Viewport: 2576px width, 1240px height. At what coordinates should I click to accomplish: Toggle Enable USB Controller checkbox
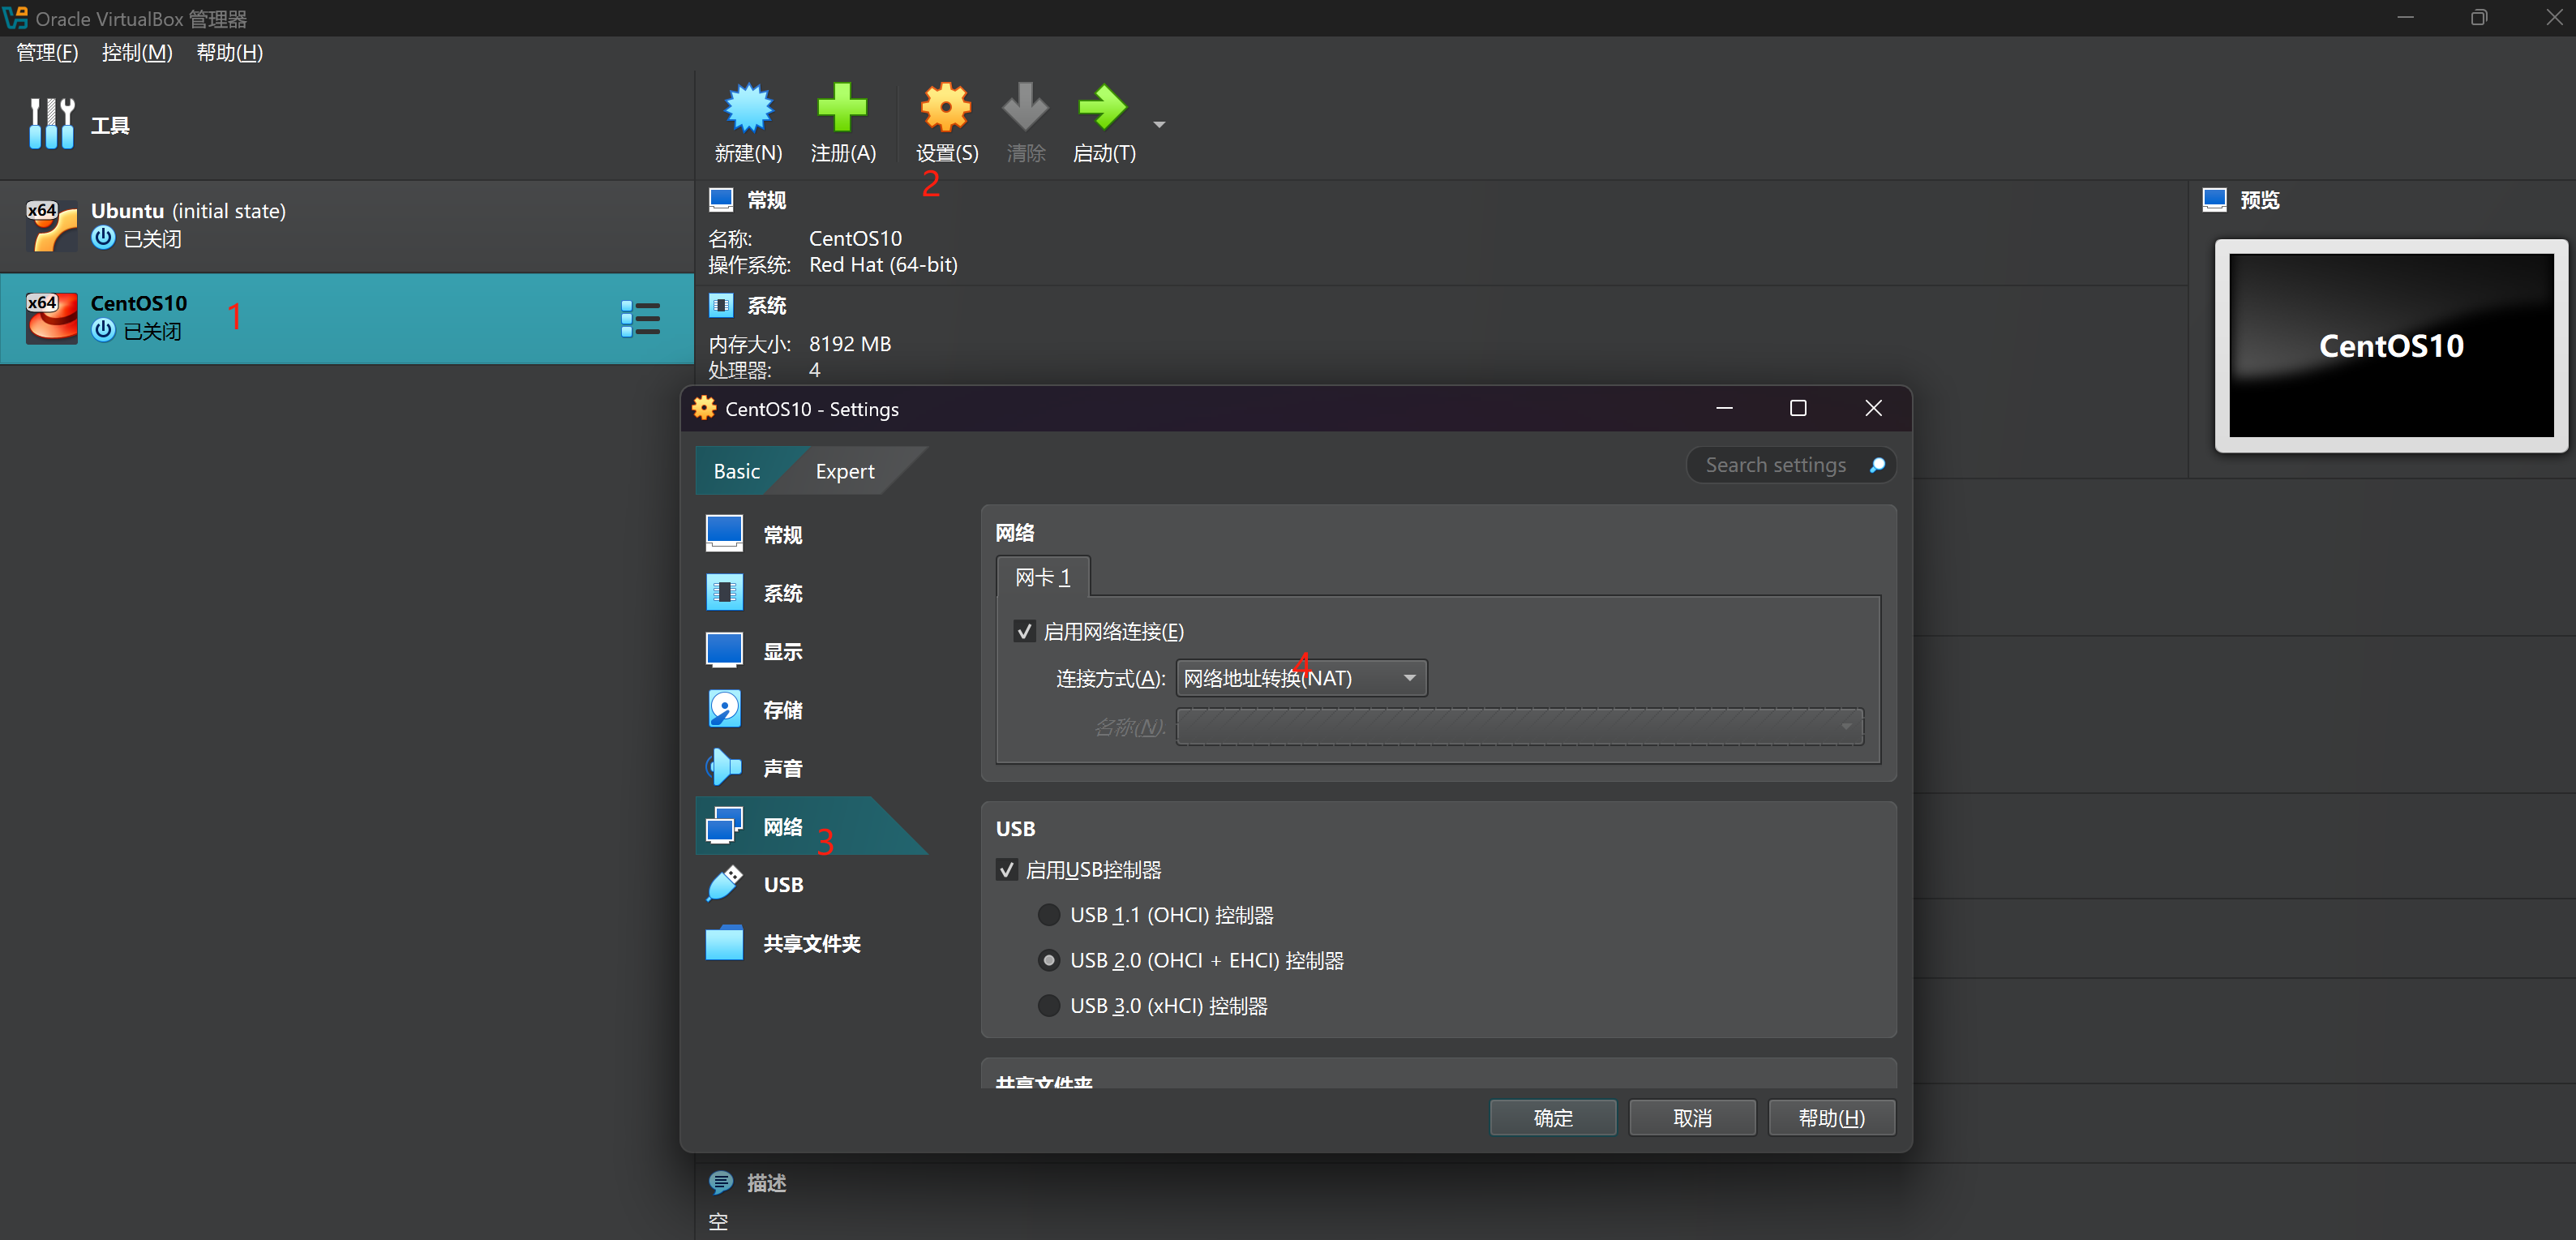tap(1006, 869)
